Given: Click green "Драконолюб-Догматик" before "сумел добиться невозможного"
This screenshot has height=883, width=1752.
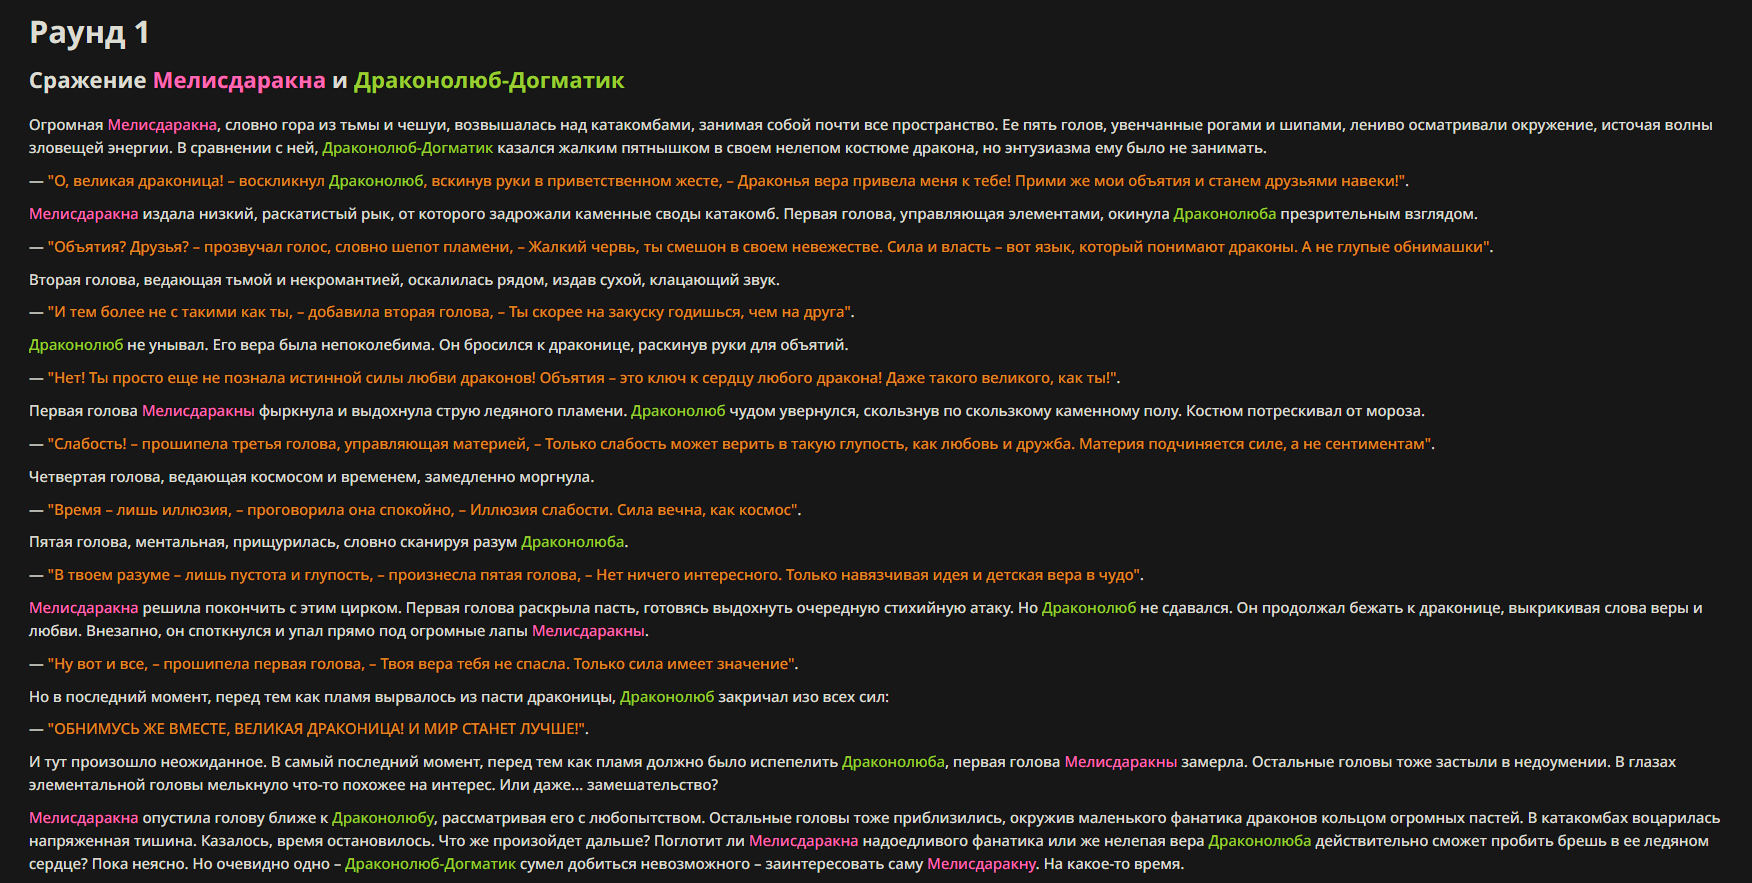Looking at the screenshot, I should [431, 864].
